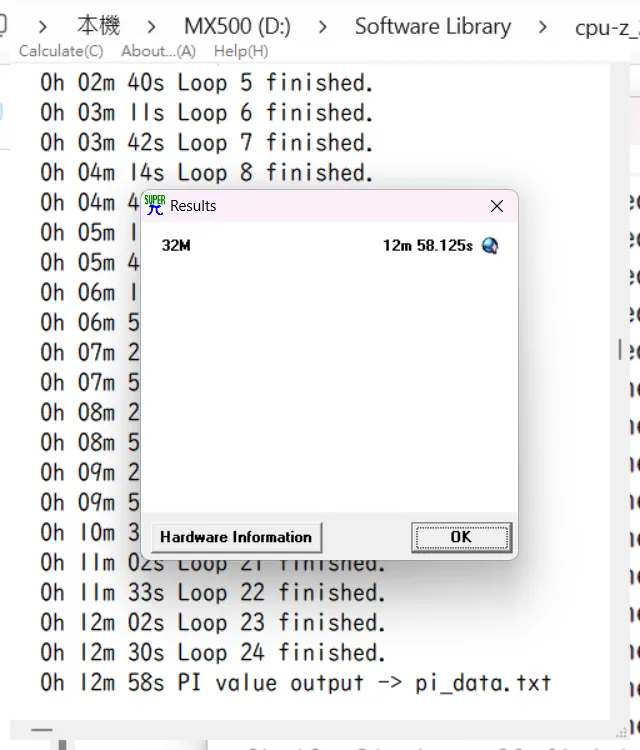Click the PI value output pi_data.txt line
The image size is (640, 750).
click(296, 683)
